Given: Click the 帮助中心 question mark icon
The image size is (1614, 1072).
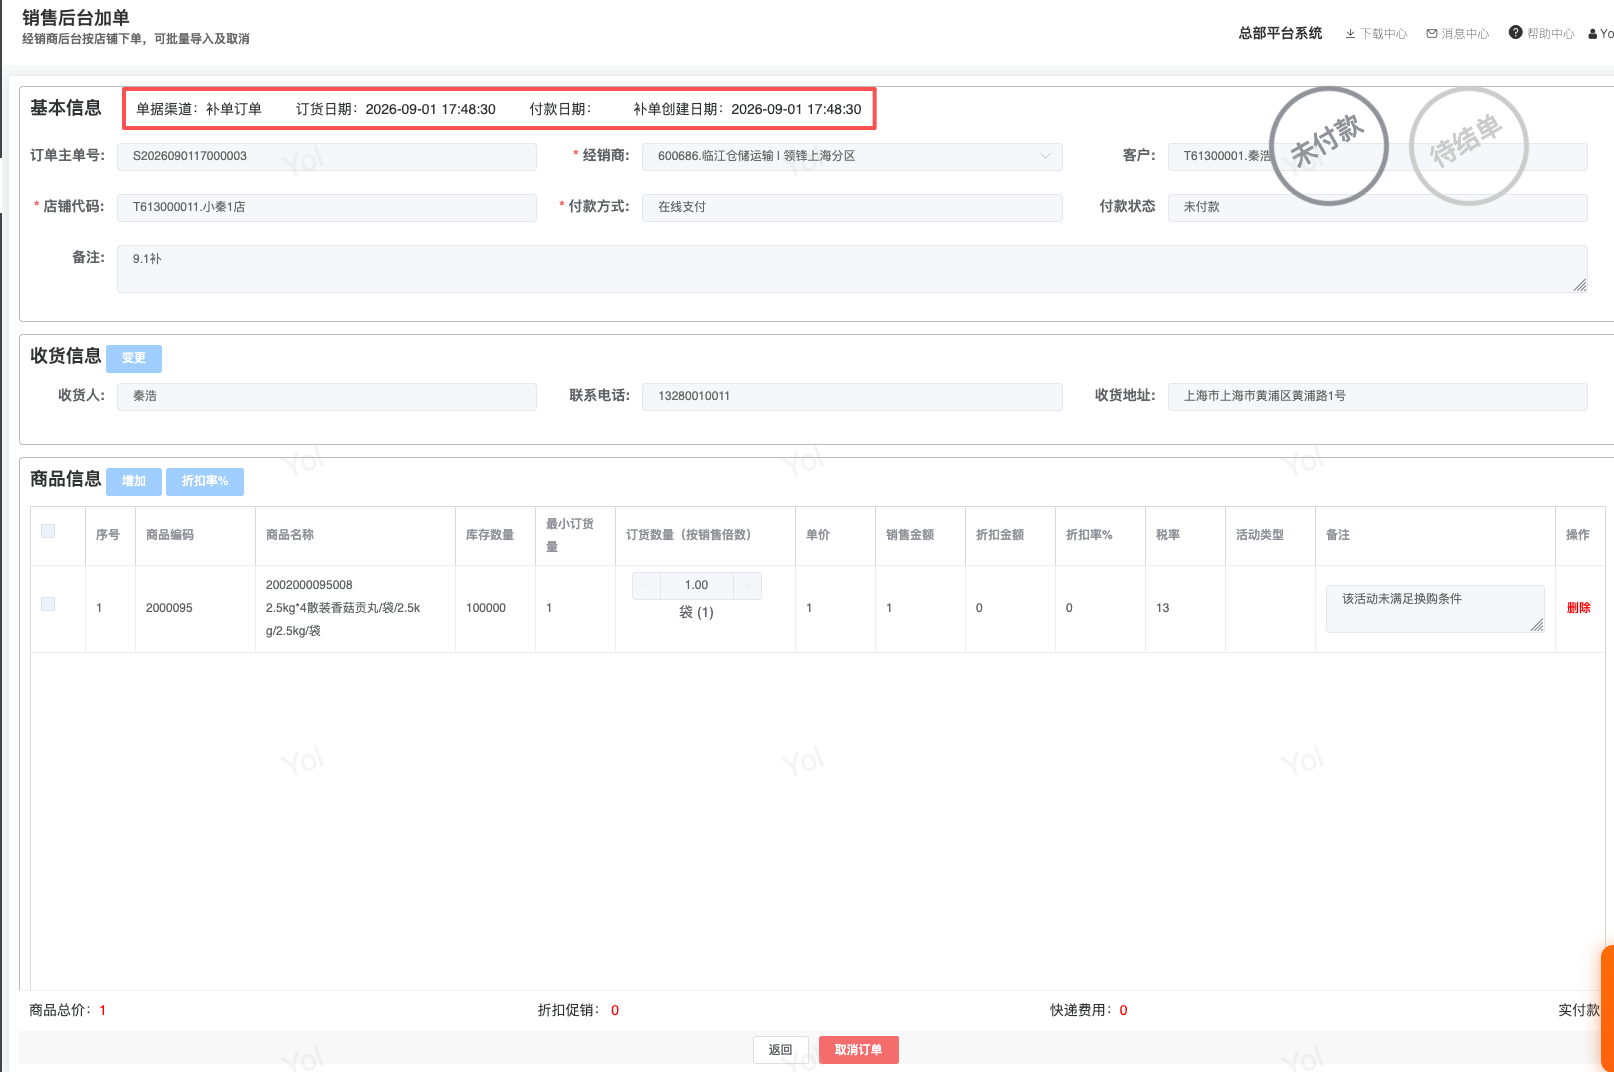Looking at the screenshot, I should [x=1516, y=32].
